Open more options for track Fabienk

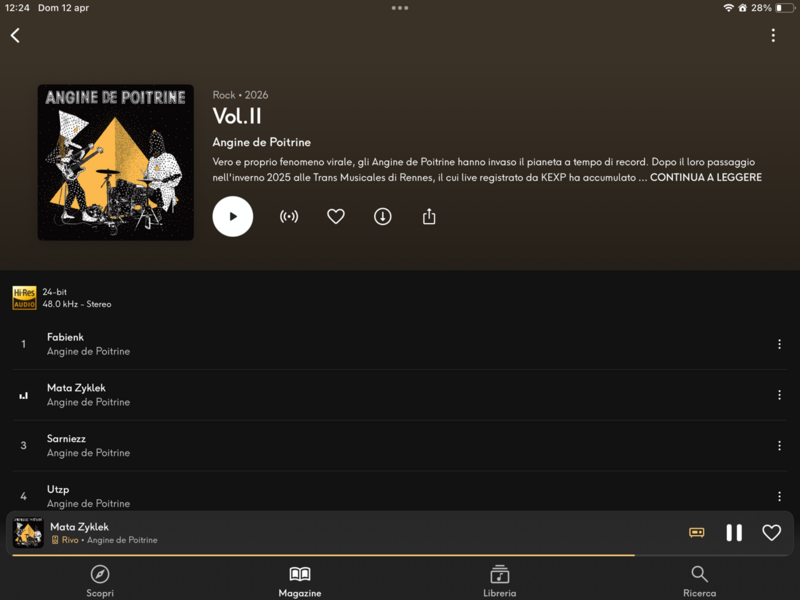779,344
